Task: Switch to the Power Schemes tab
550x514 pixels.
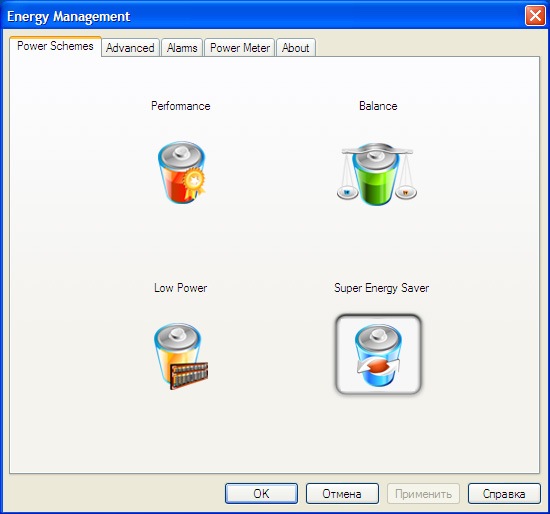Action: 55,46
